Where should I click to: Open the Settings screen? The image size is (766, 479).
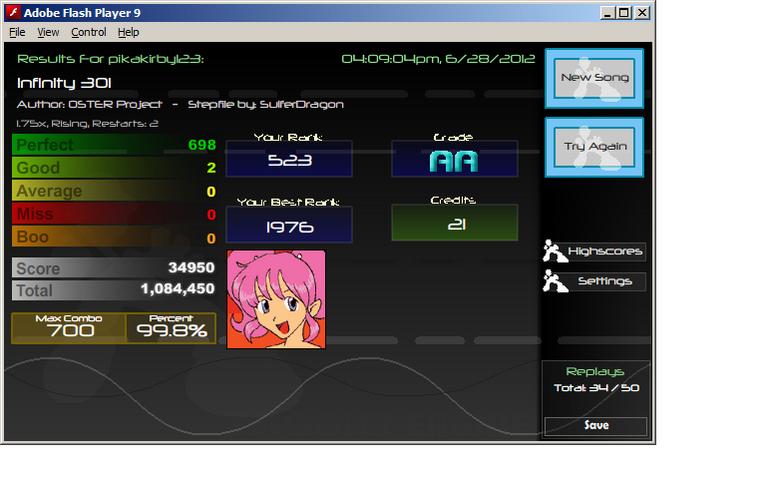click(x=605, y=282)
